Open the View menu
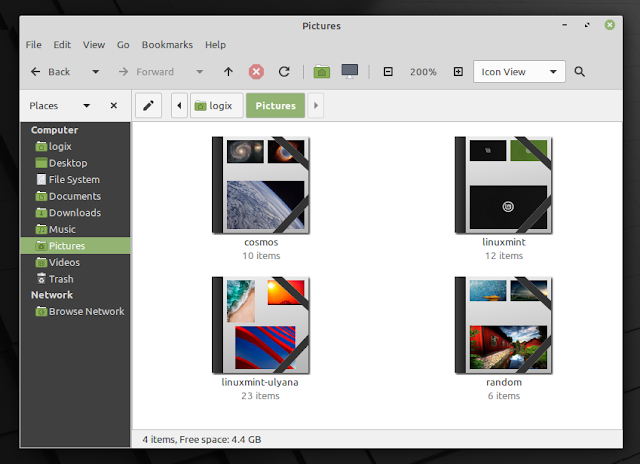The height and width of the screenshot is (464, 640). click(x=94, y=44)
